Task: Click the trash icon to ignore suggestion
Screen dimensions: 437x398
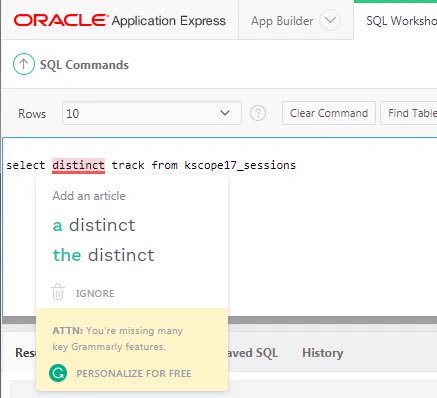Action: click(x=58, y=292)
